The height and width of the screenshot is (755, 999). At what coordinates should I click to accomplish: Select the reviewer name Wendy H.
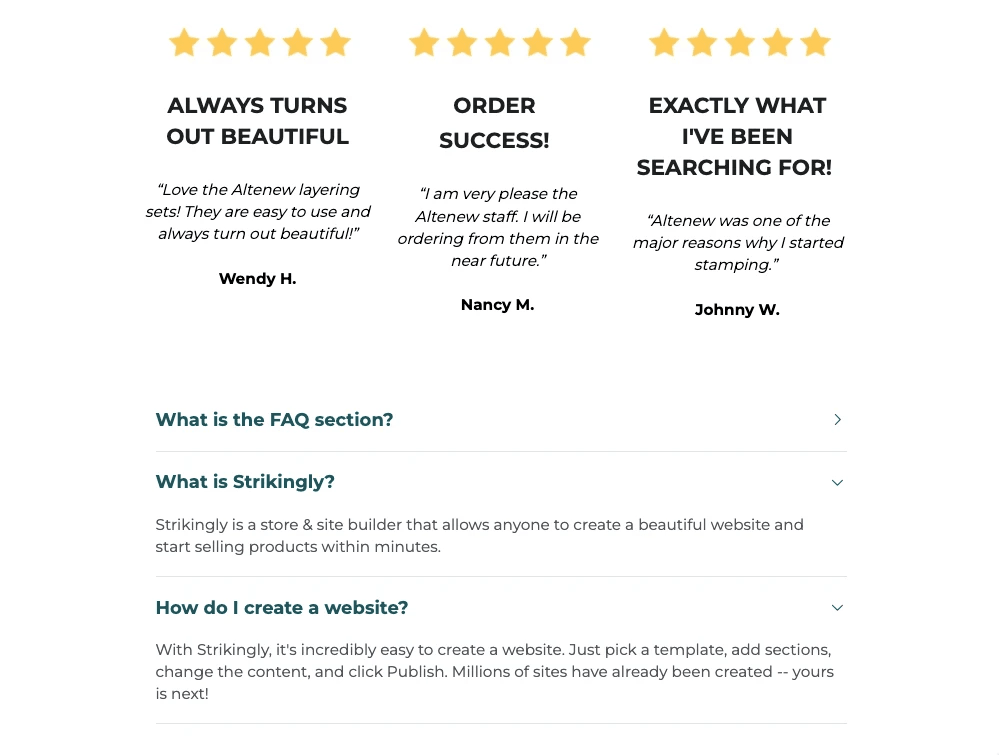tap(257, 278)
